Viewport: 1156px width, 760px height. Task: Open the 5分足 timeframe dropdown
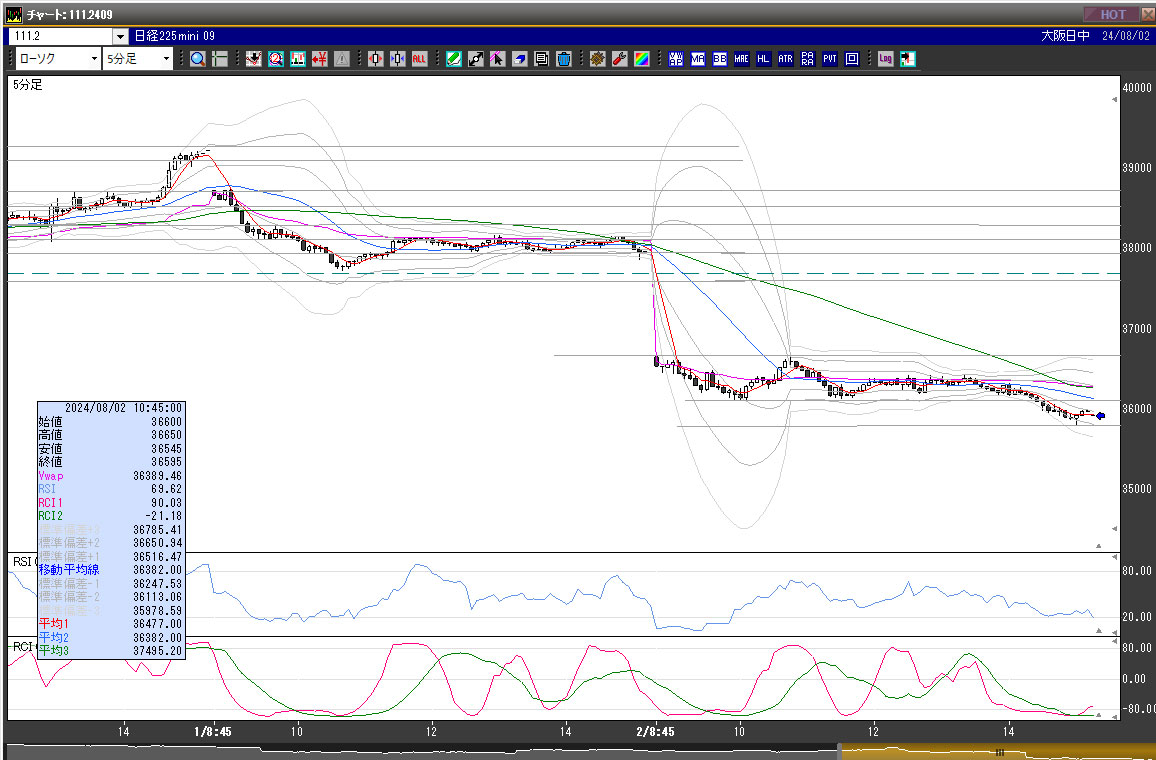coord(138,59)
